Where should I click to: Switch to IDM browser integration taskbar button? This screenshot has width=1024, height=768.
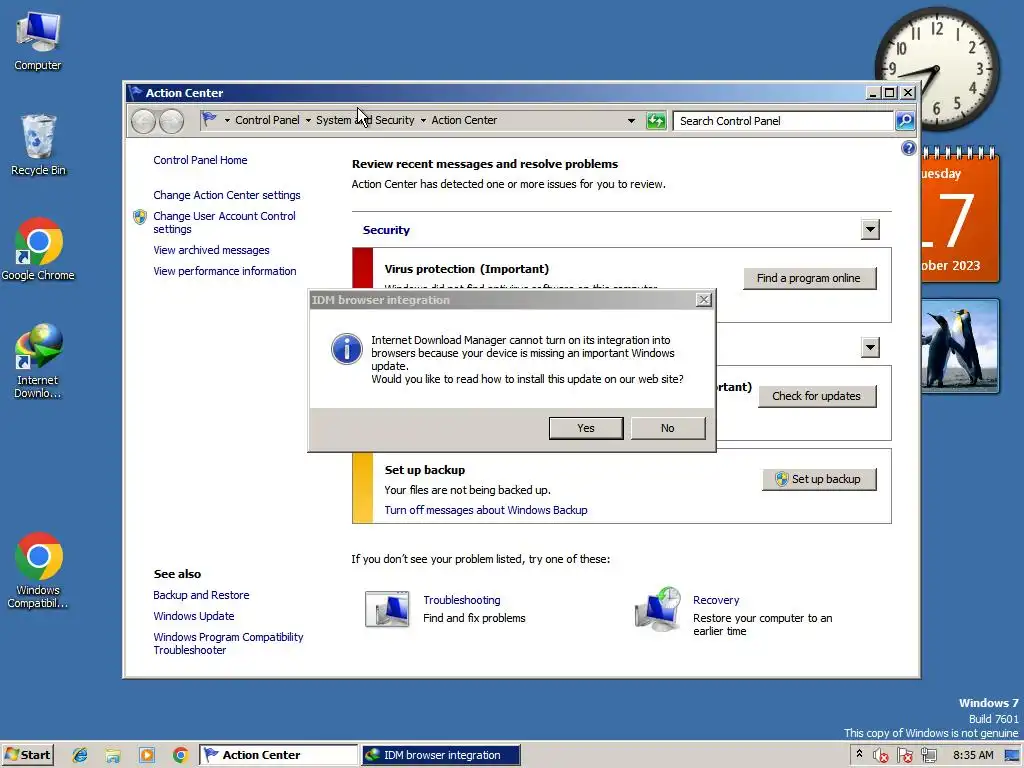pos(441,755)
